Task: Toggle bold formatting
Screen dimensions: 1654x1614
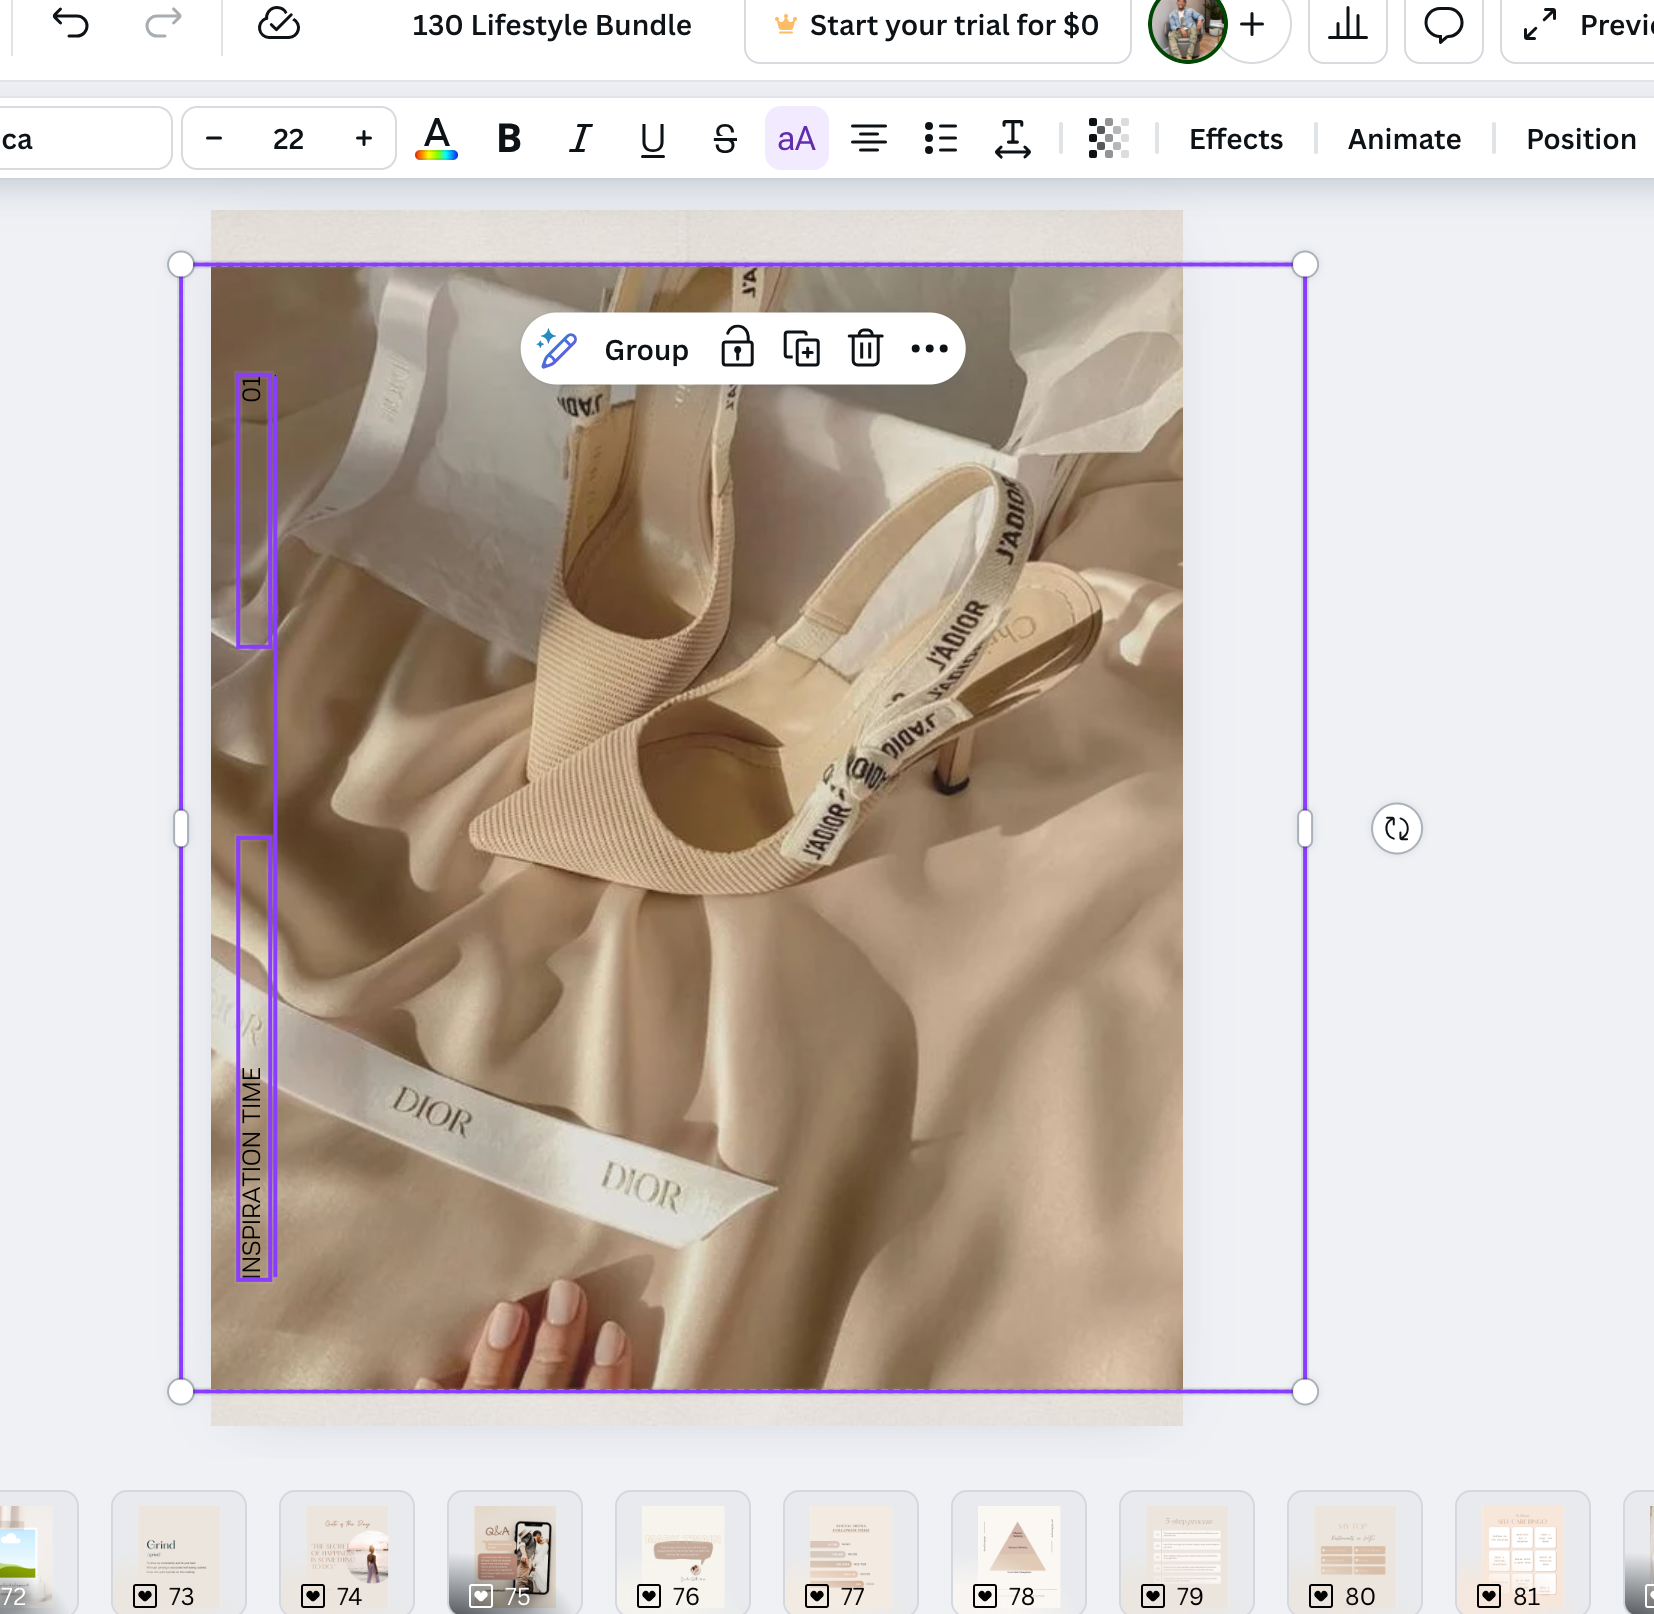Action: tap(509, 139)
